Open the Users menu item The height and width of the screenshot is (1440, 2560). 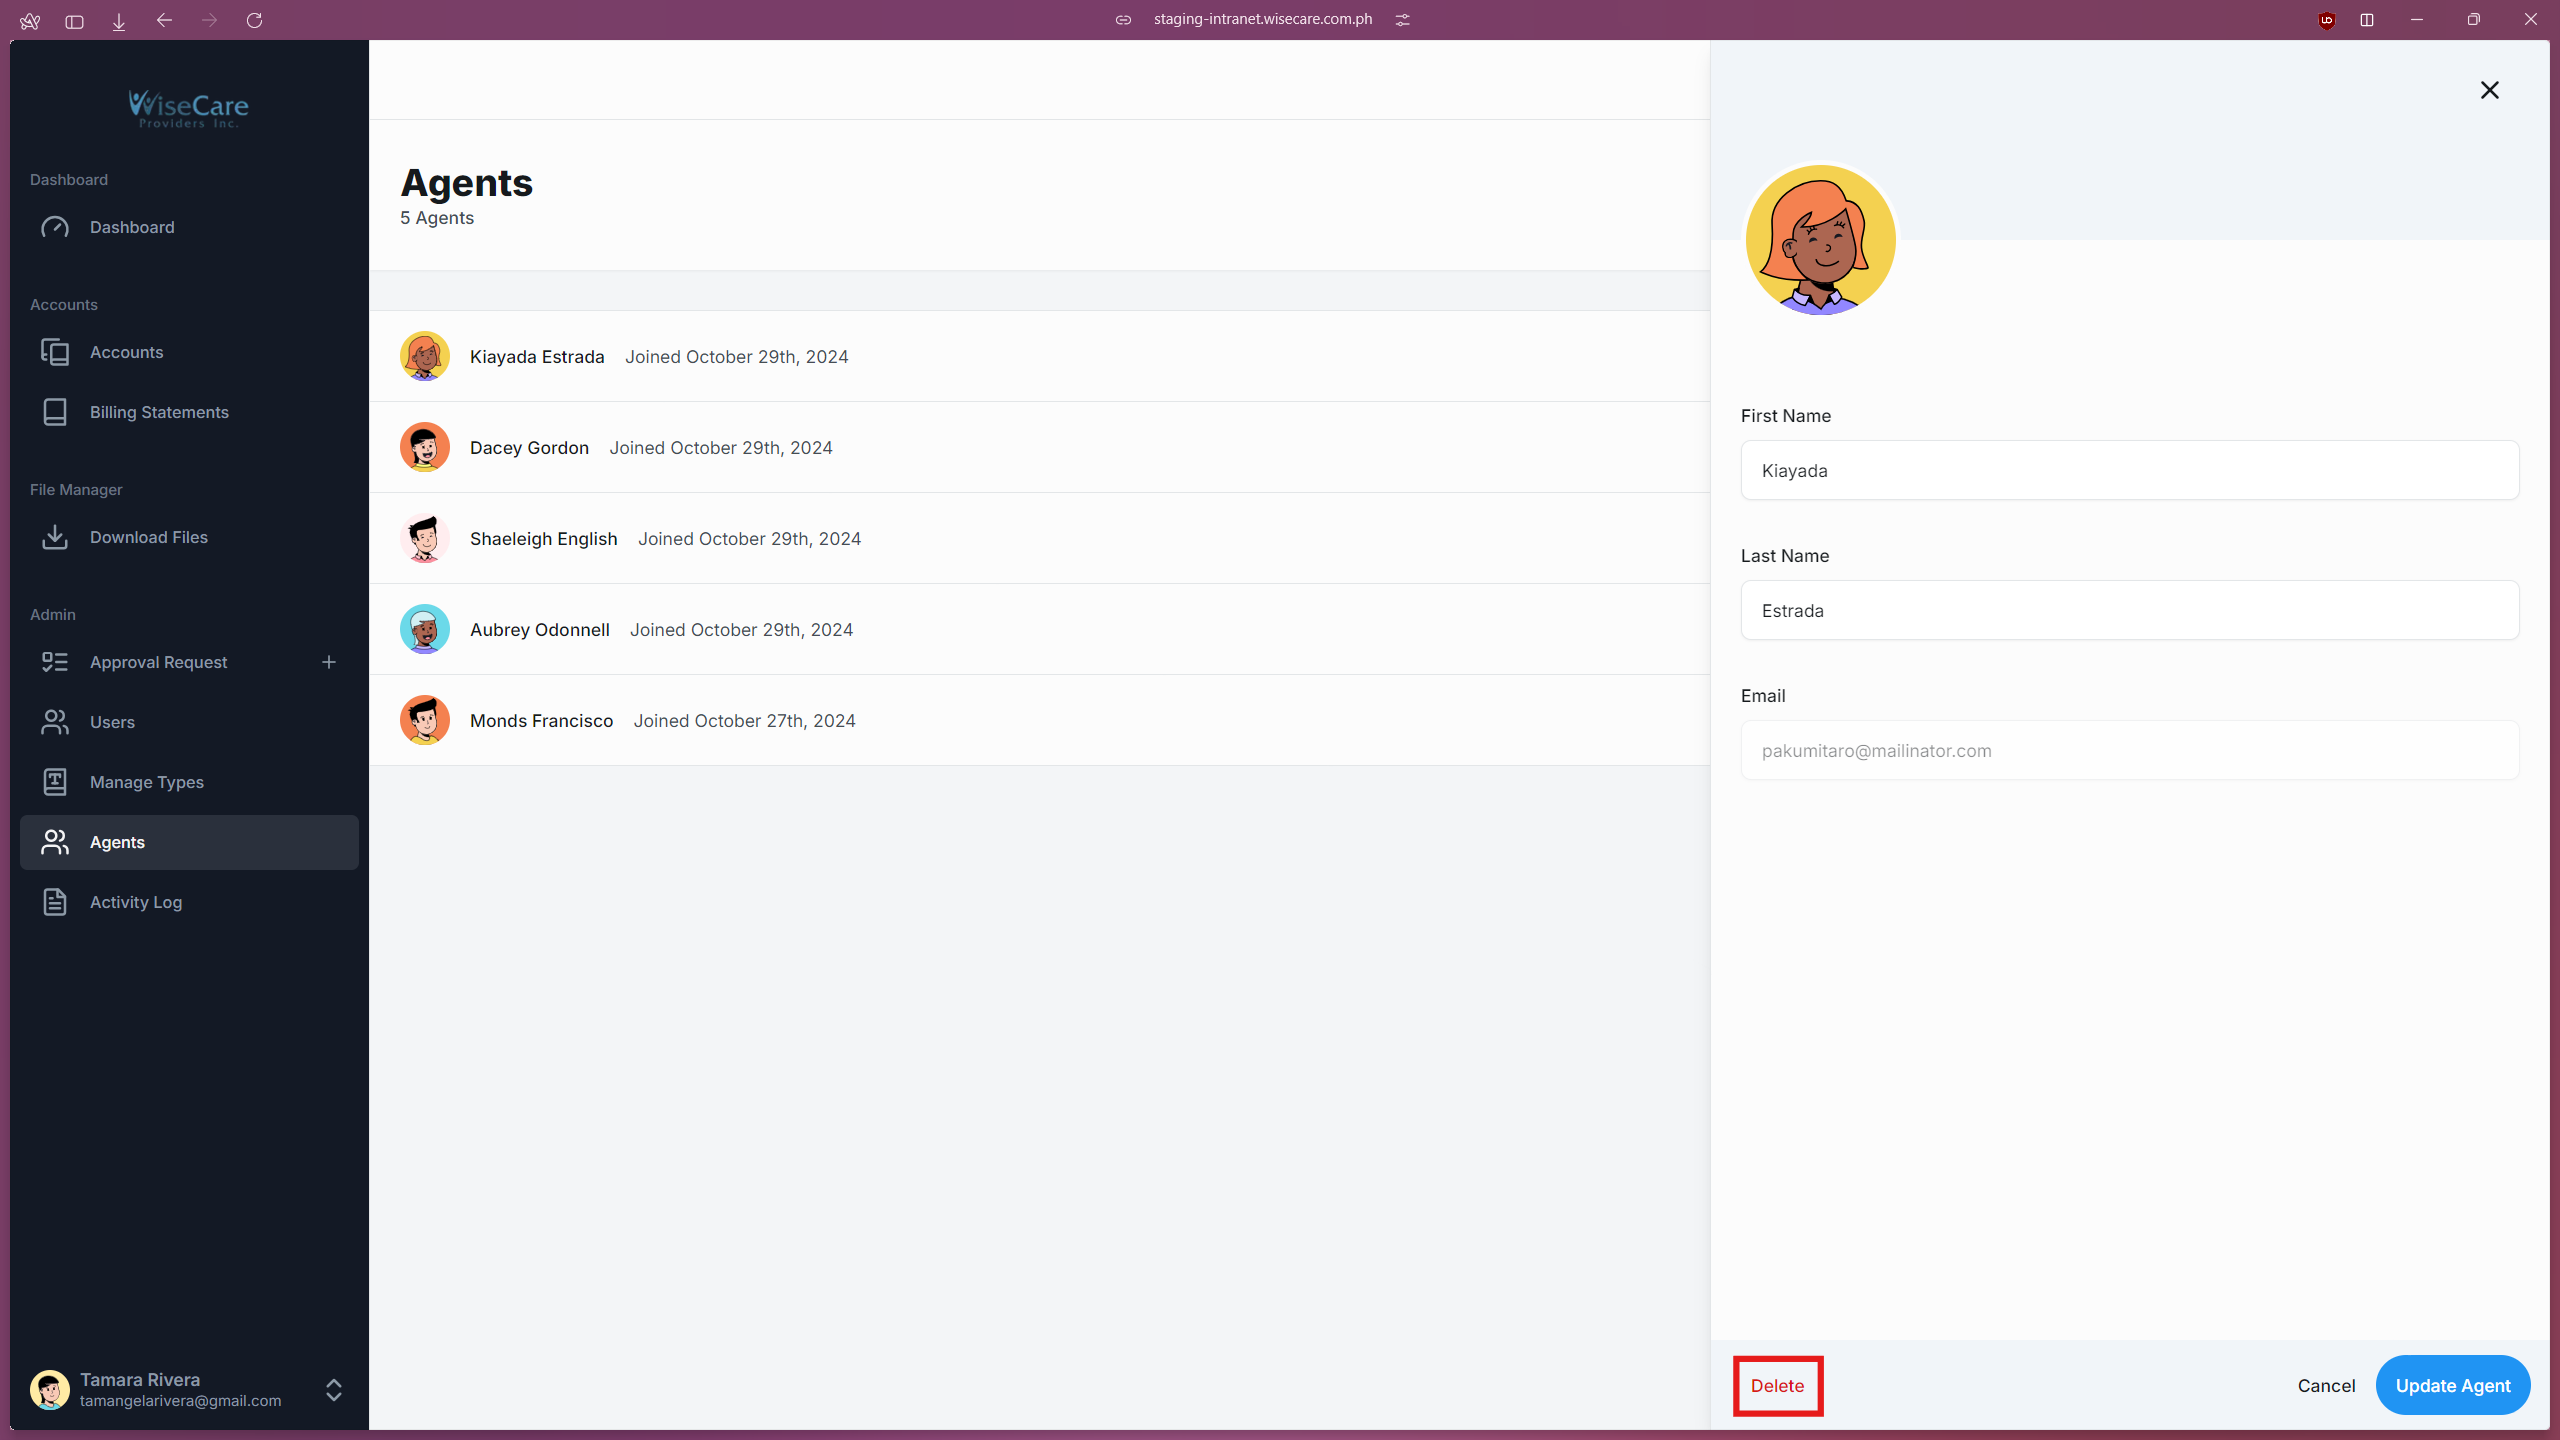112,722
